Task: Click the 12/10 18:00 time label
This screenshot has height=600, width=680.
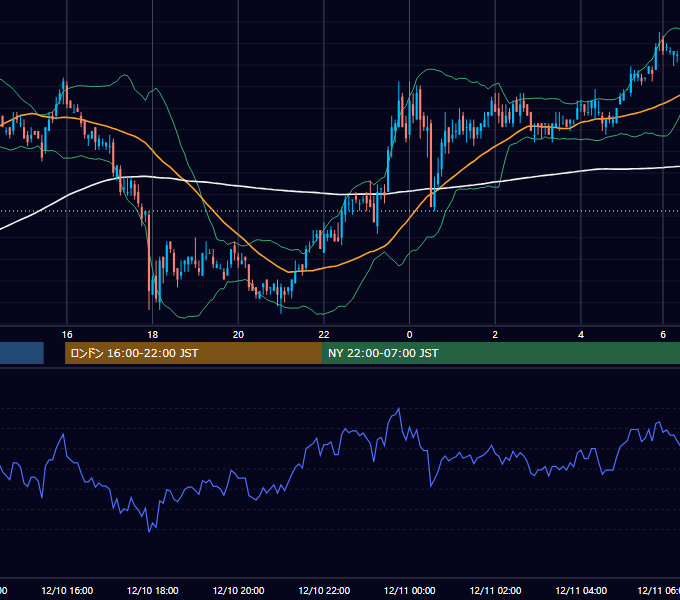Action: point(152,590)
